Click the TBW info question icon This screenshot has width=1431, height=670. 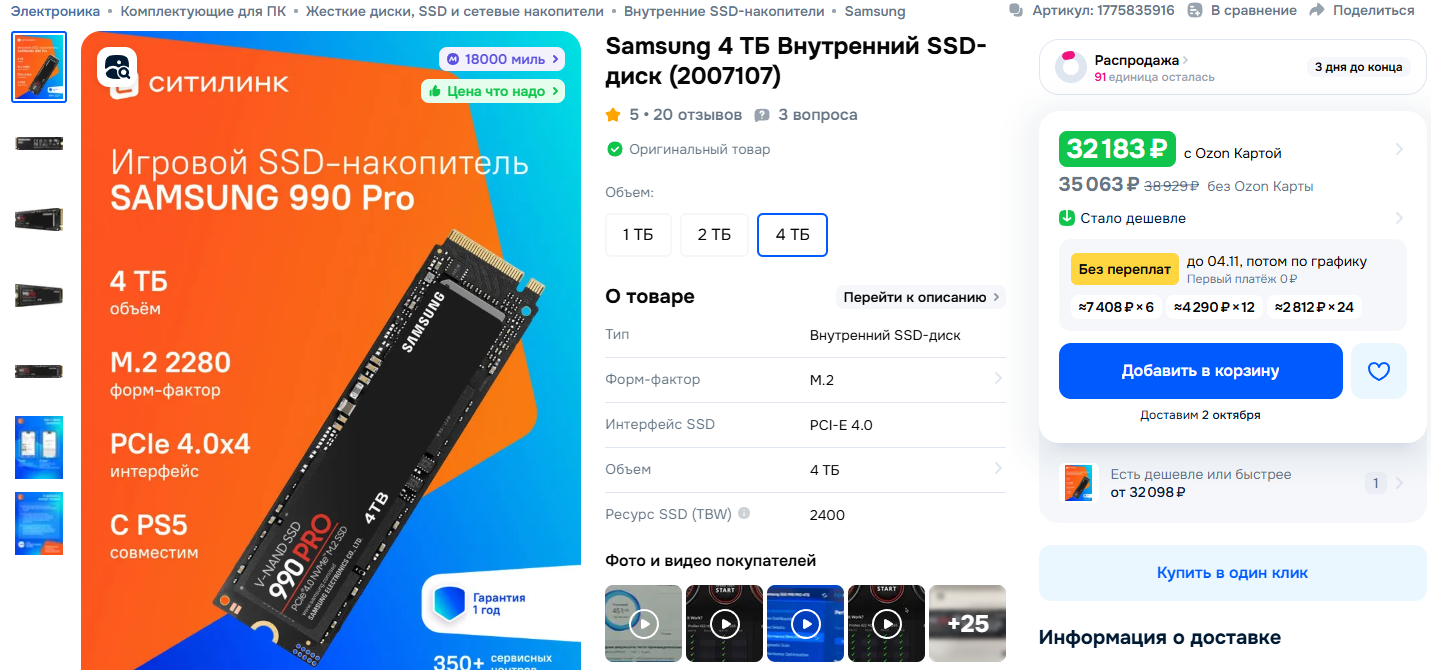(744, 514)
